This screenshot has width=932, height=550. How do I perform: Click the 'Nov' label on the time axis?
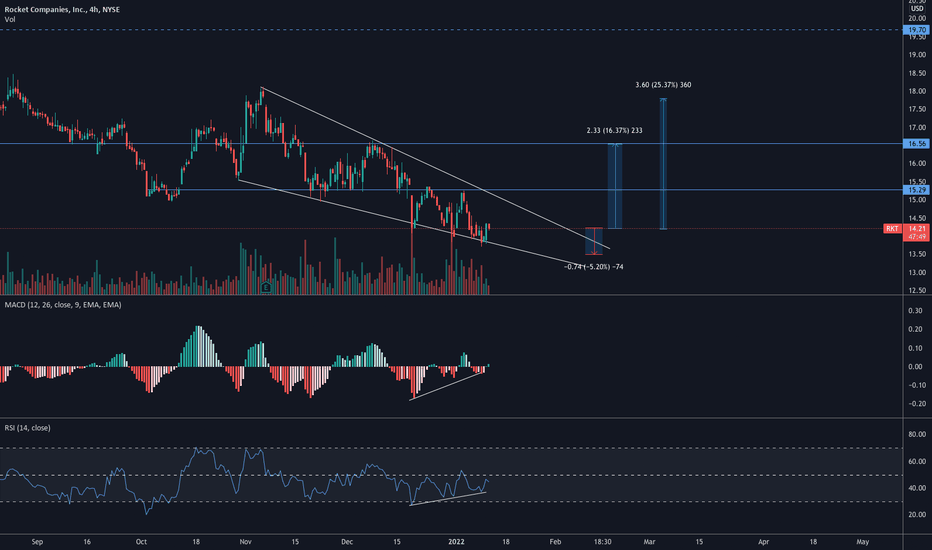[x=245, y=542]
